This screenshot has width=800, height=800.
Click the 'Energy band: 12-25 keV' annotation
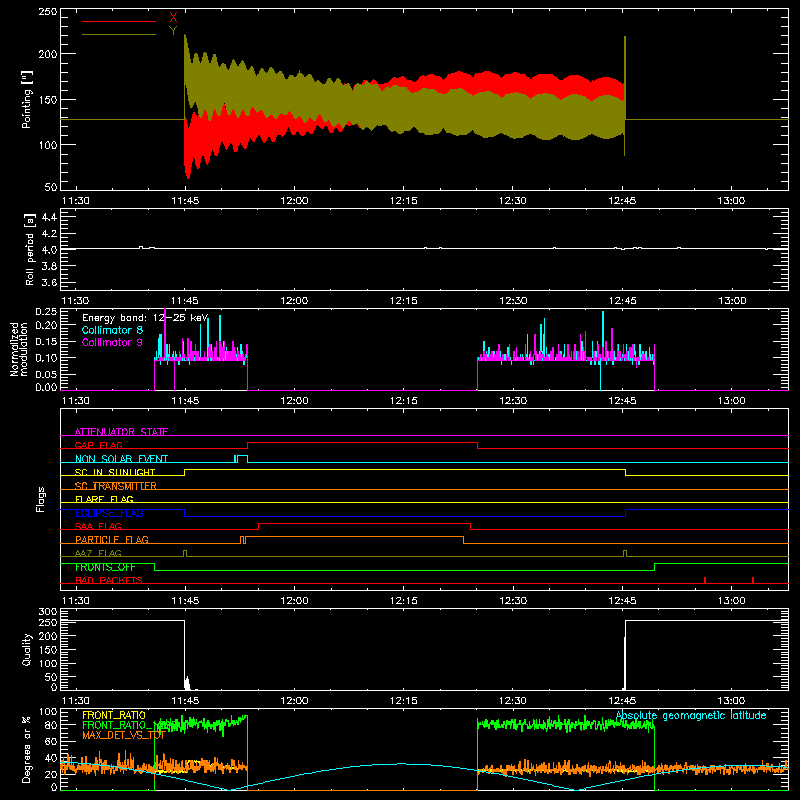[145, 318]
